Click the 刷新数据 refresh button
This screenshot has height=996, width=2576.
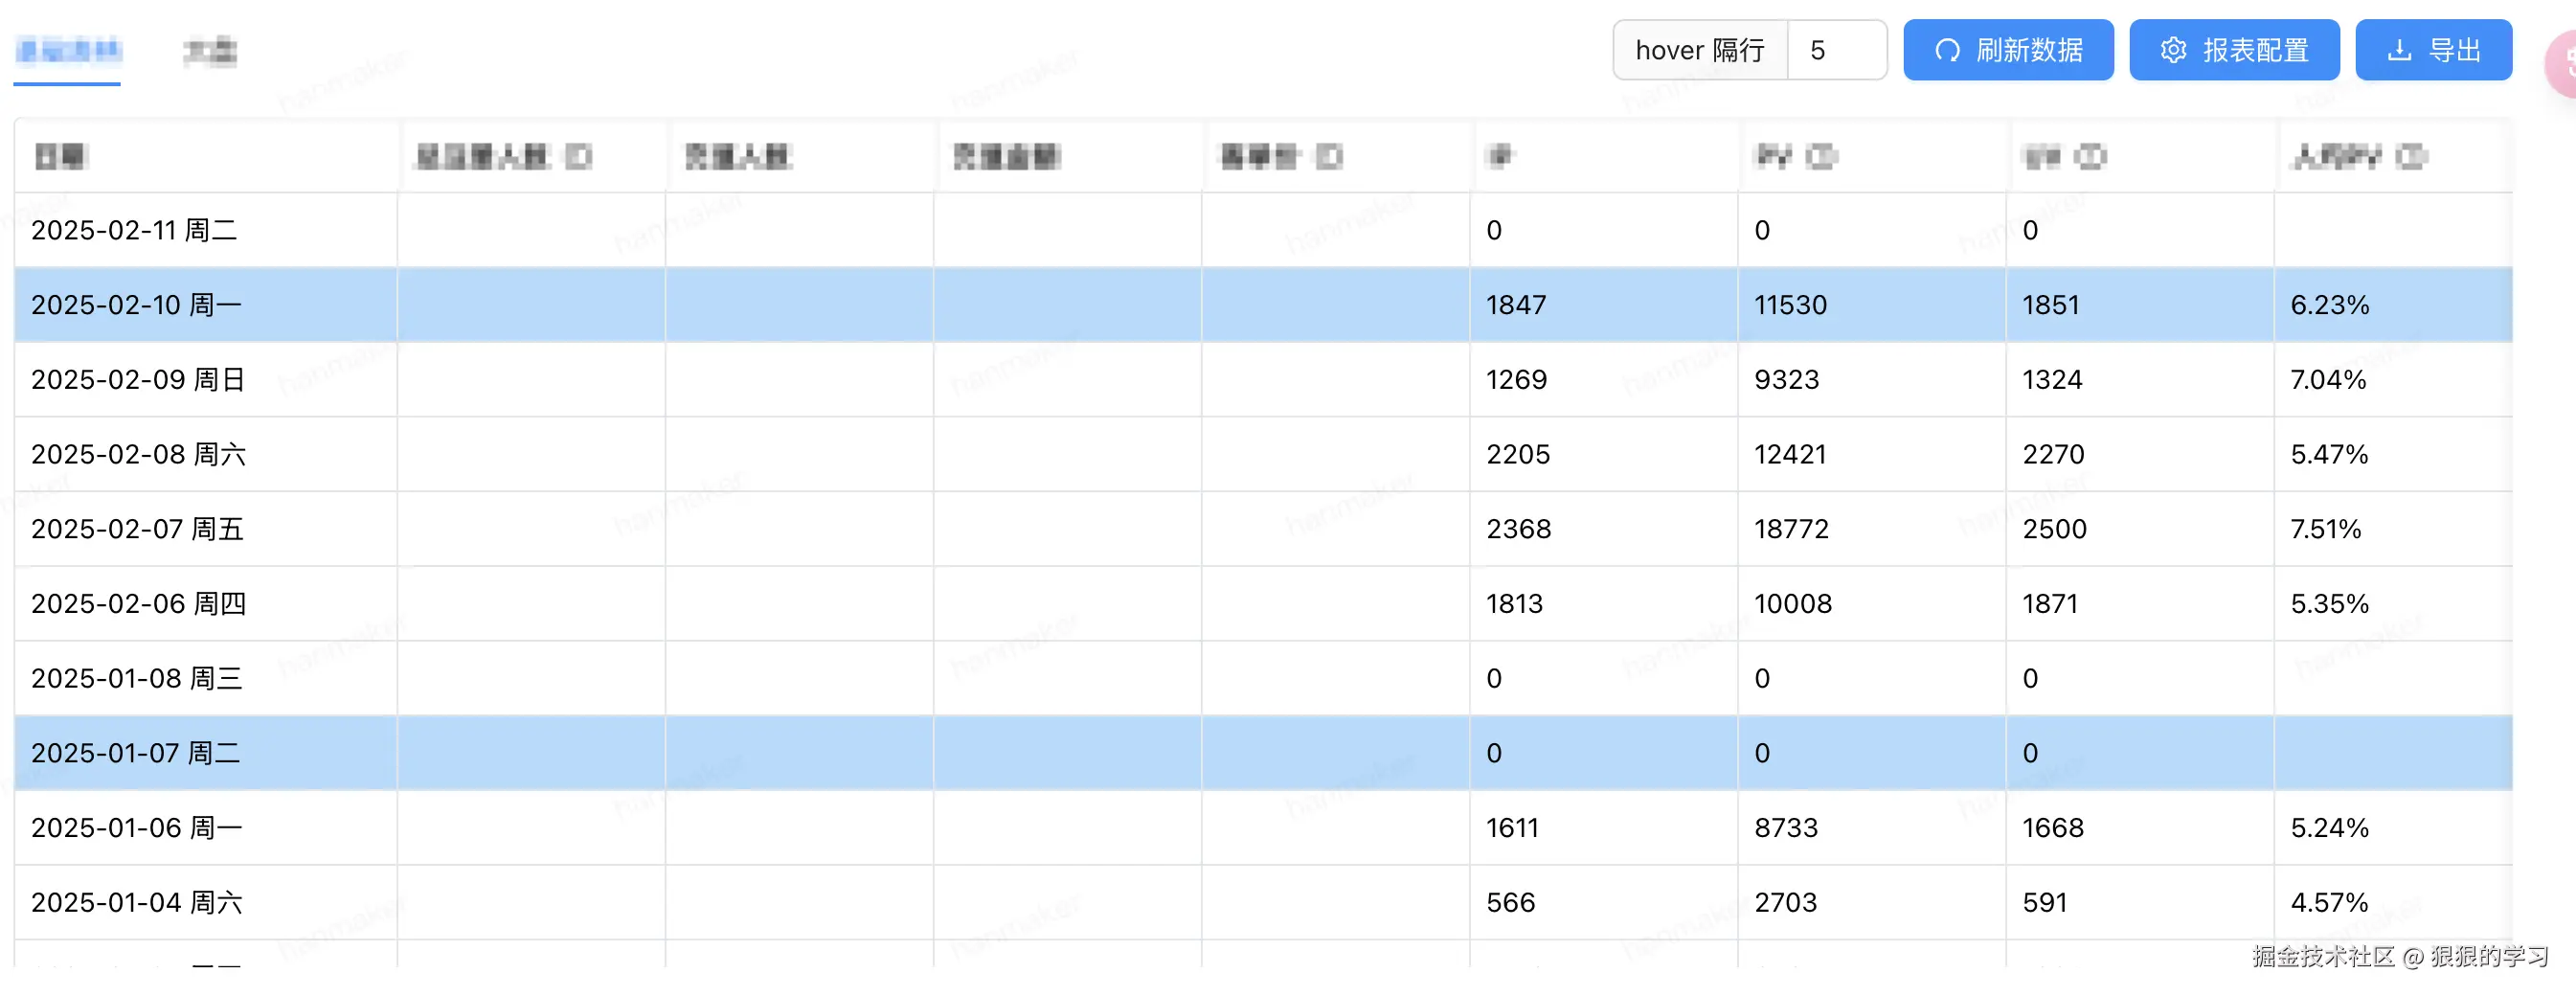point(2008,50)
